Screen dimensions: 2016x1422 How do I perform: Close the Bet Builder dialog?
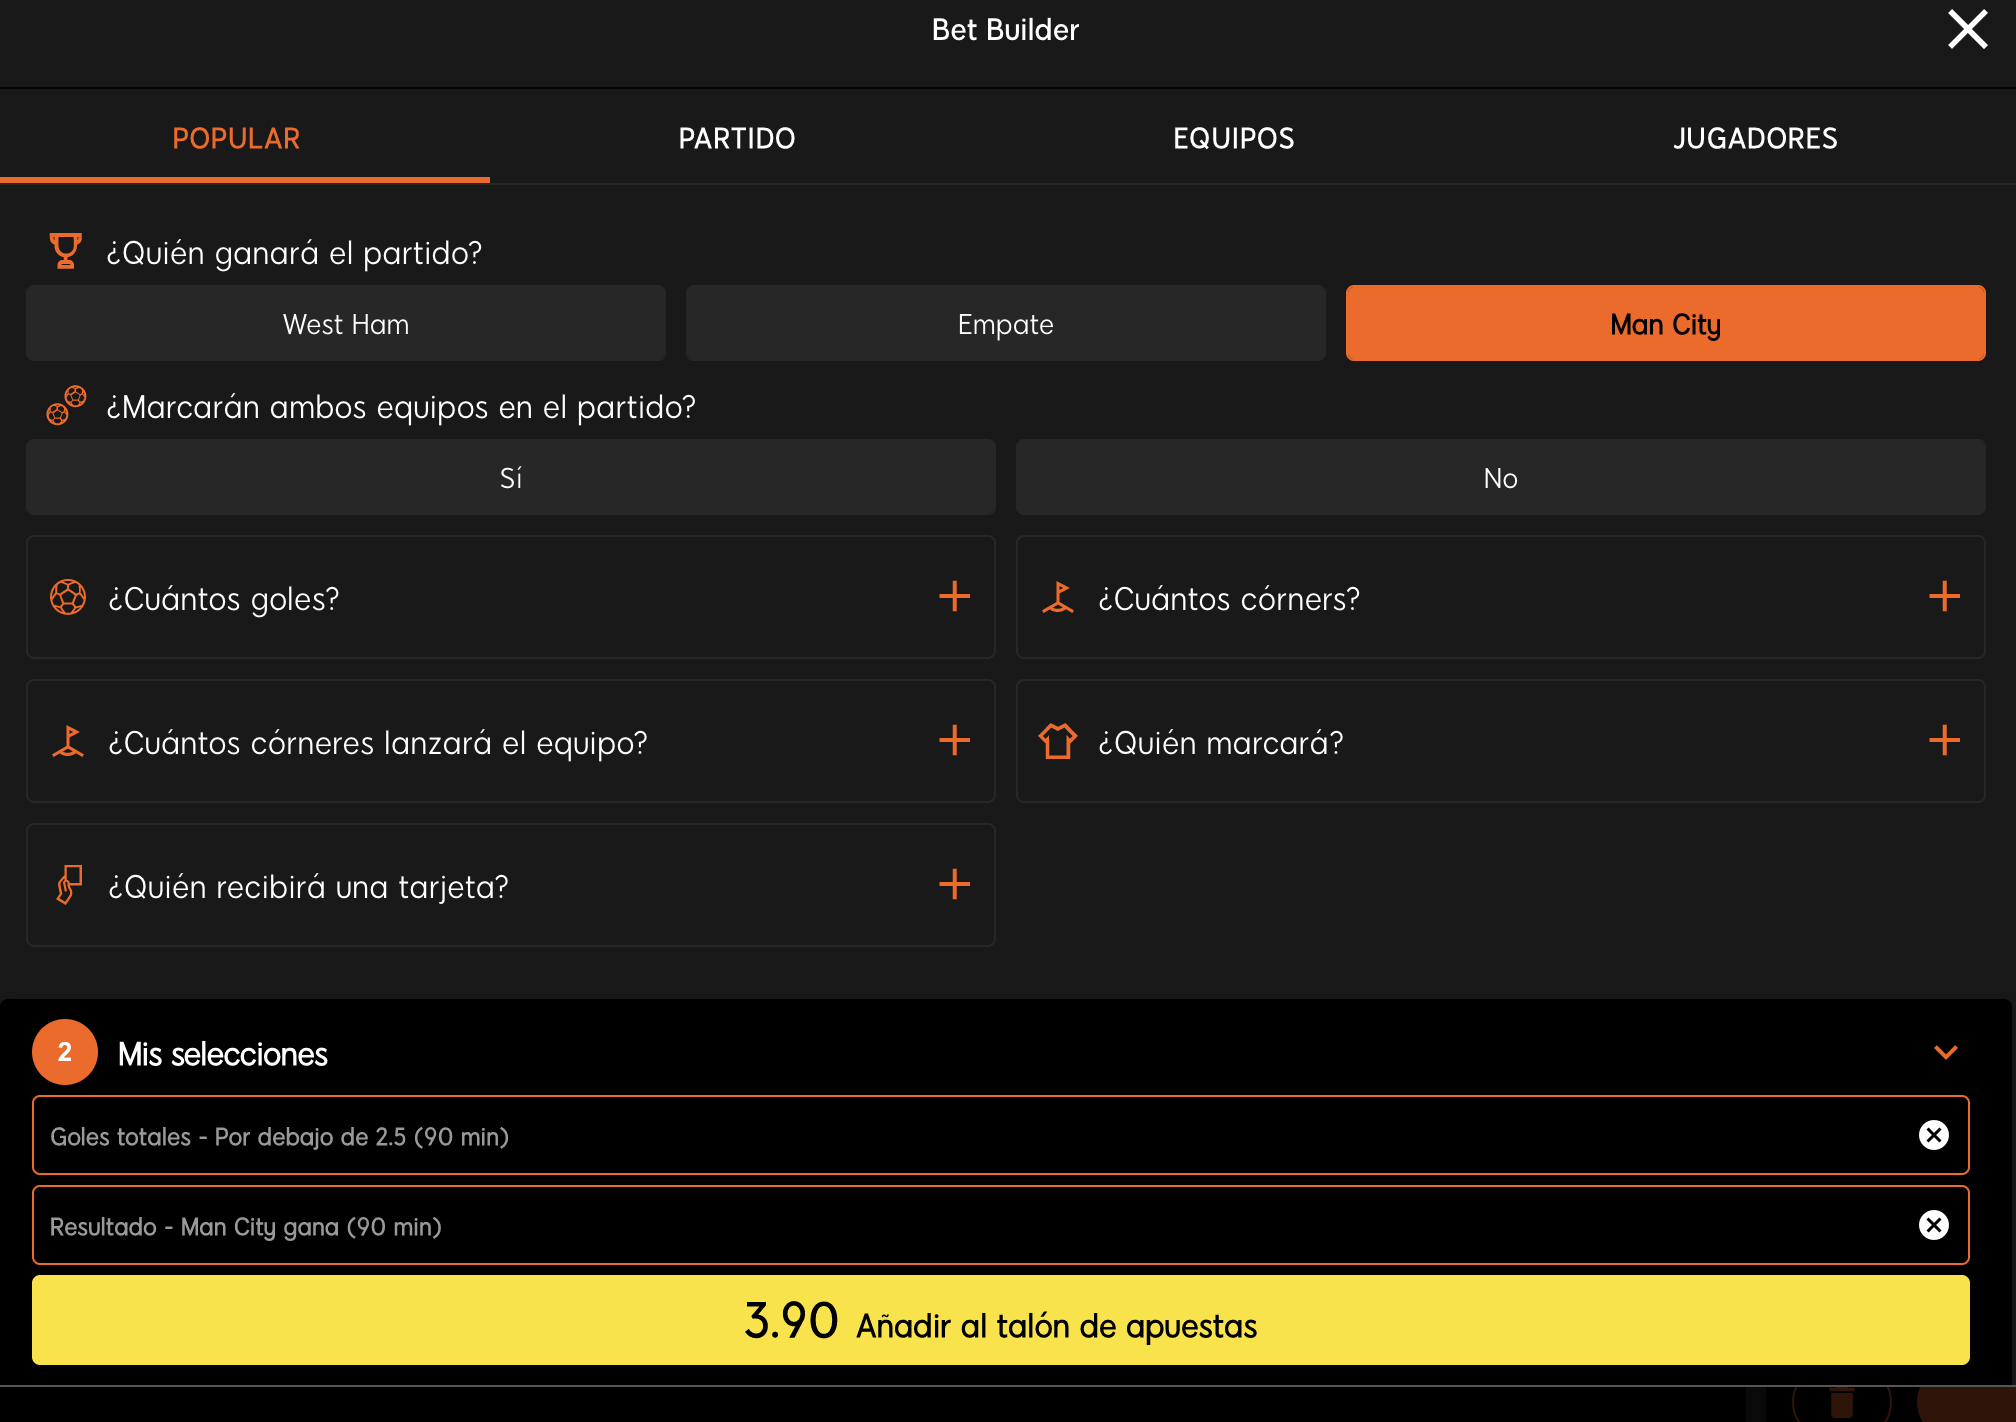1967,29
